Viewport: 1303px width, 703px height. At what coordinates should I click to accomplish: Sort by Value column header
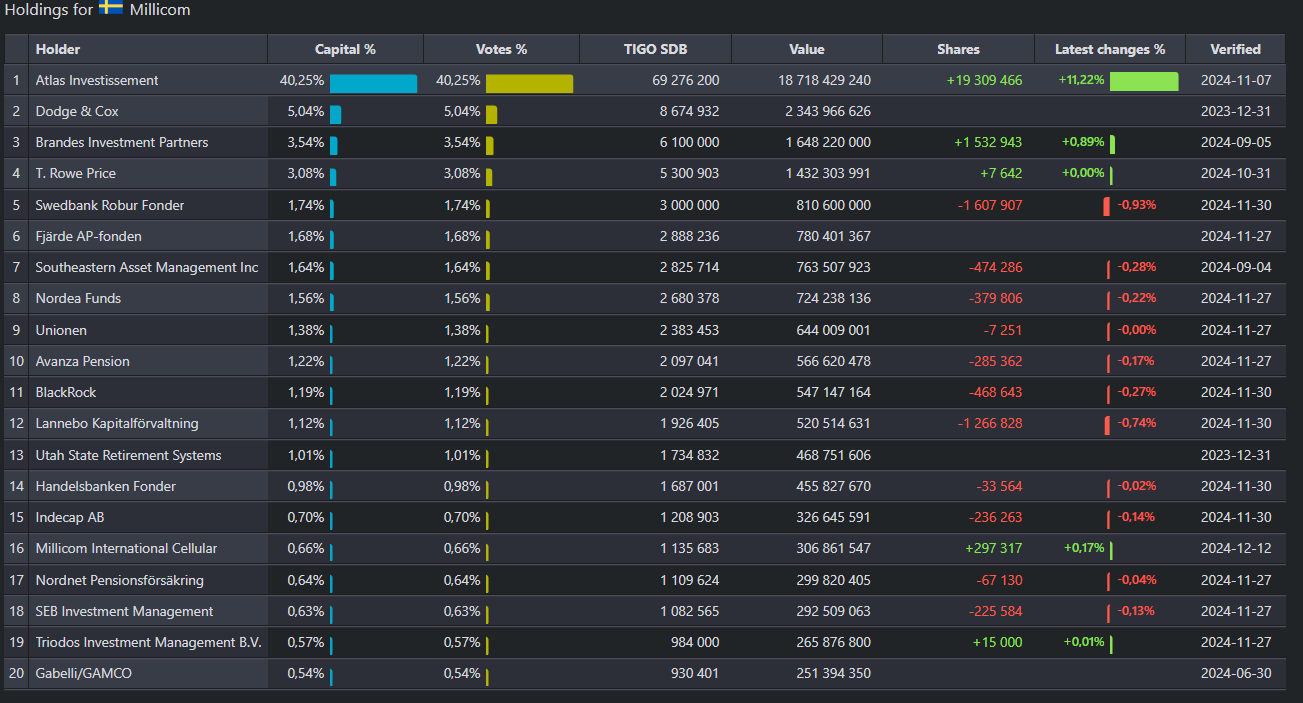coord(806,49)
